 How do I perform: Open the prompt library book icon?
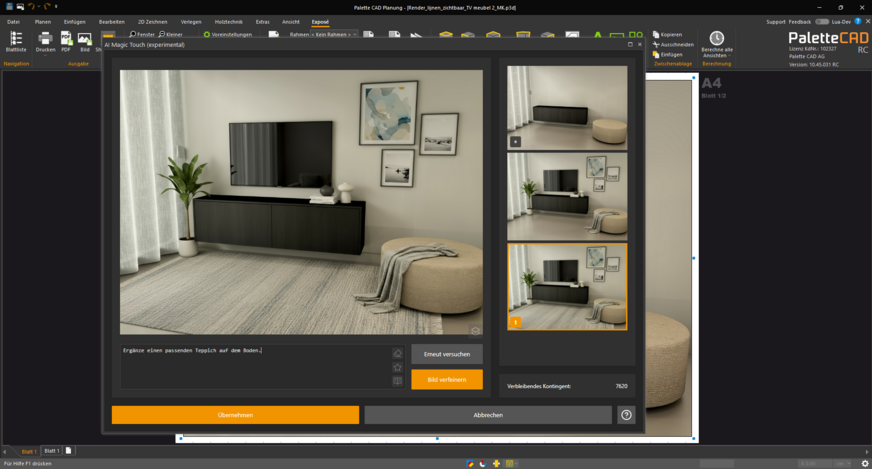point(397,381)
